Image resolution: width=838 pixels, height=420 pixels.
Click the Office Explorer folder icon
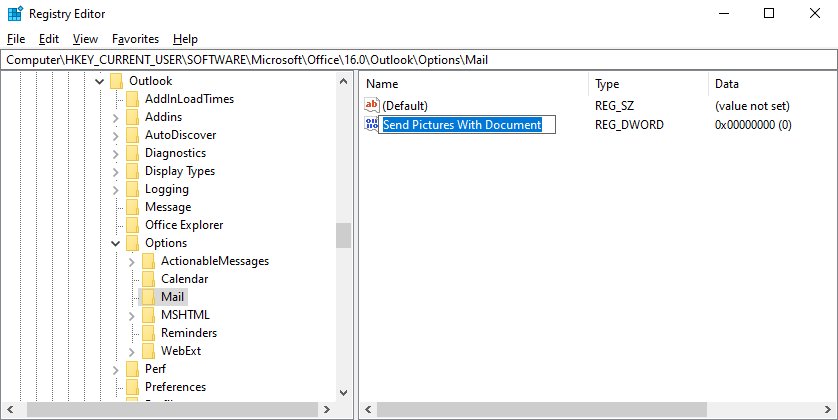pyautogui.click(x=132, y=225)
